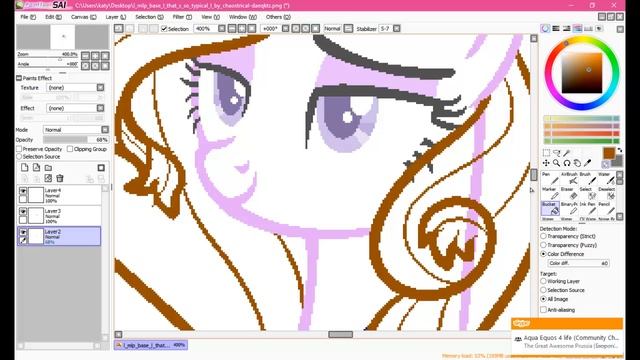Create a new normal layer
This screenshot has height=360, width=640.
click(x=25, y=168)
